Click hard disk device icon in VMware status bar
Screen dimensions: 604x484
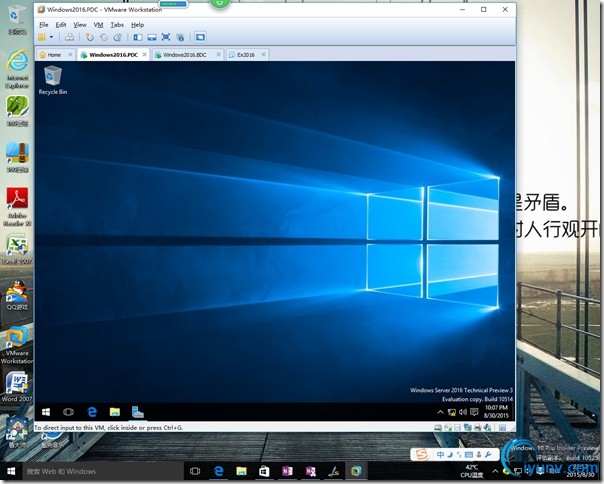pos(438,427)
